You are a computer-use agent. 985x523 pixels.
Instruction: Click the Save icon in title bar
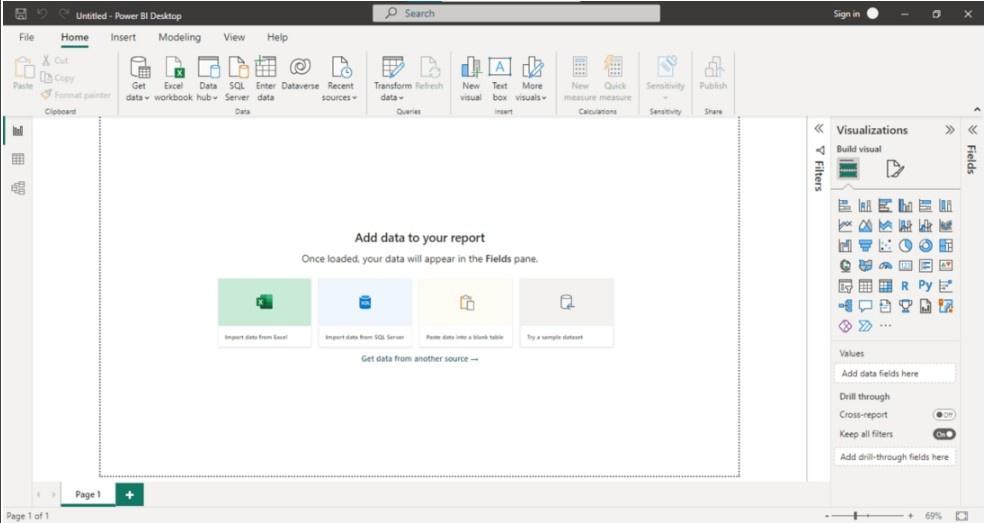pyautogui.click(x=21, y=14)
